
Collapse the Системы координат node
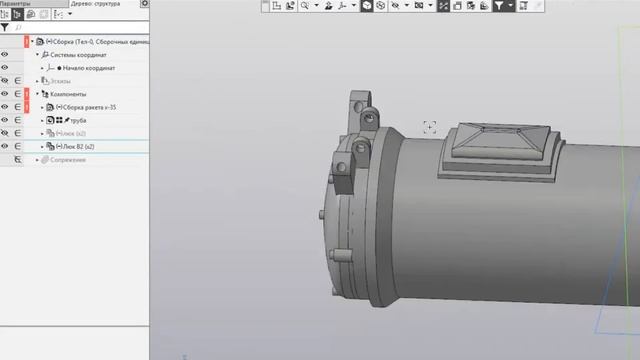point(37,55)
